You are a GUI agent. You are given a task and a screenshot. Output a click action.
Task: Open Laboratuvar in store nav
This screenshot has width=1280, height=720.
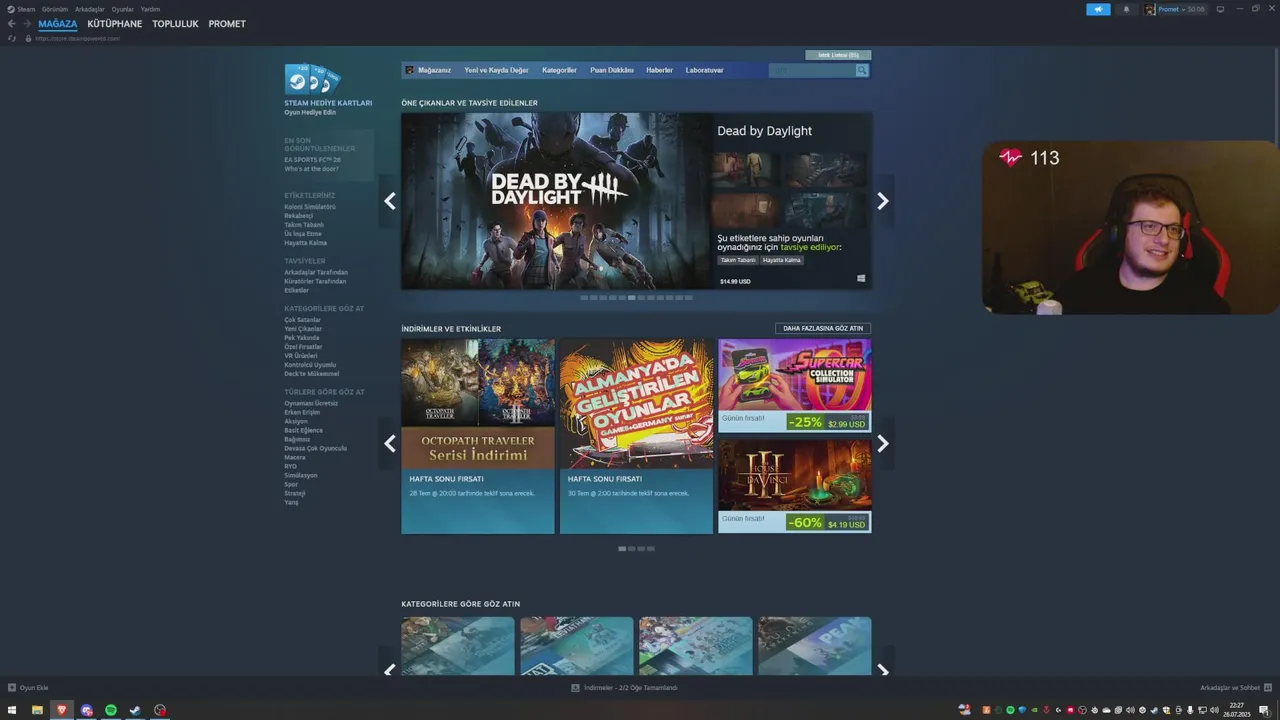coord(704,70)
